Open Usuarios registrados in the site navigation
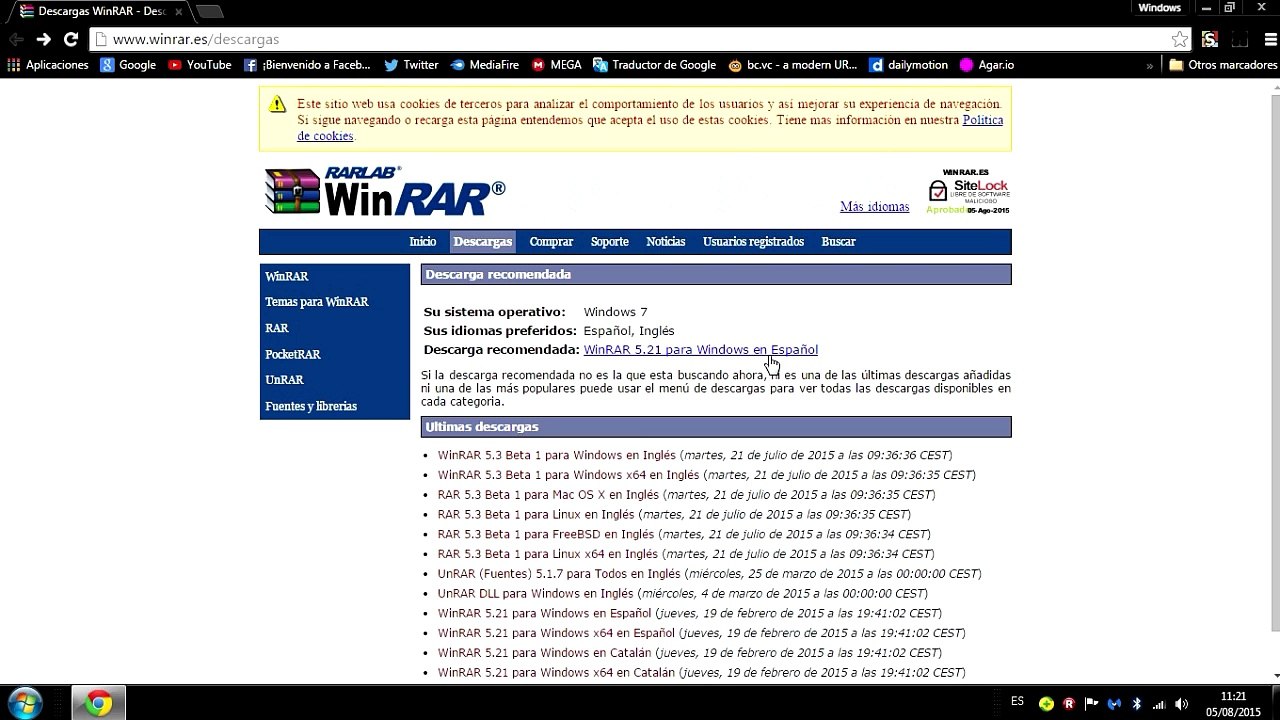Screen dimensions: 1280x720 (753, 242)
